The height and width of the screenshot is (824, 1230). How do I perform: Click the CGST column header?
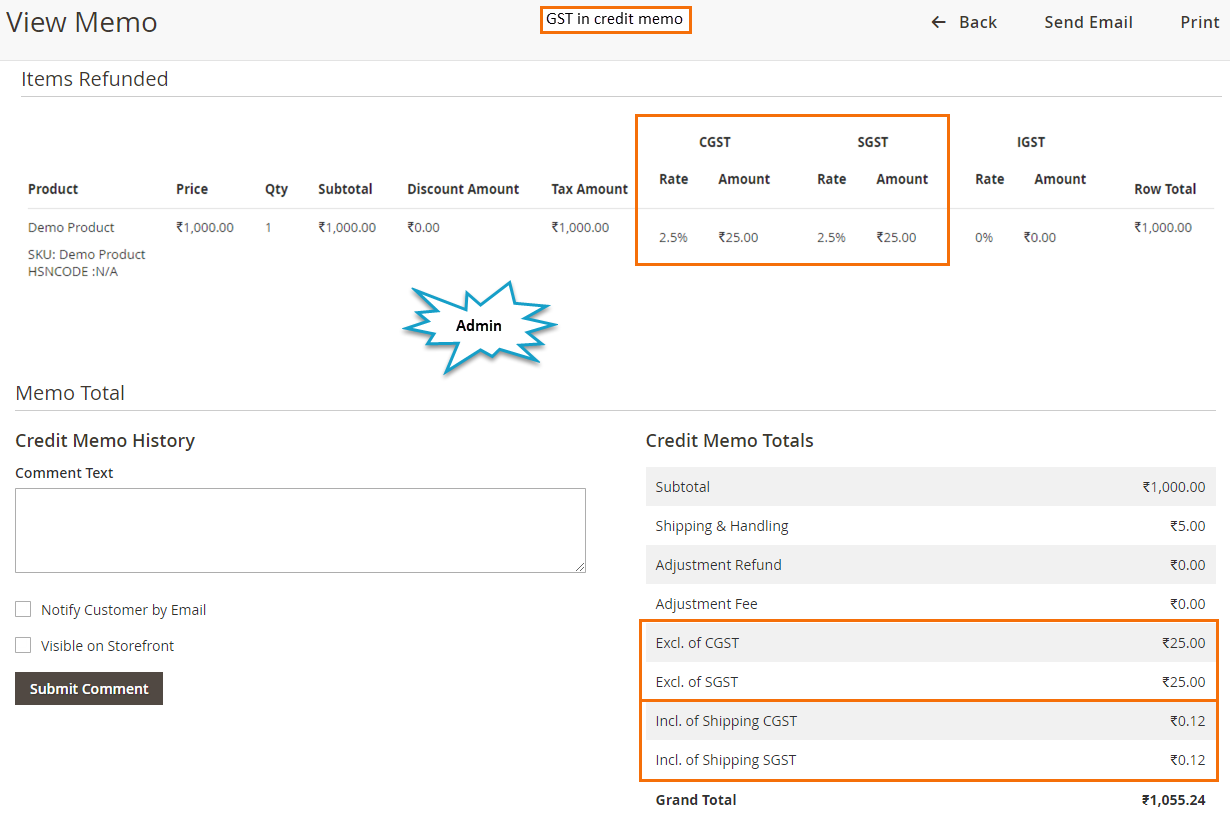714,142
